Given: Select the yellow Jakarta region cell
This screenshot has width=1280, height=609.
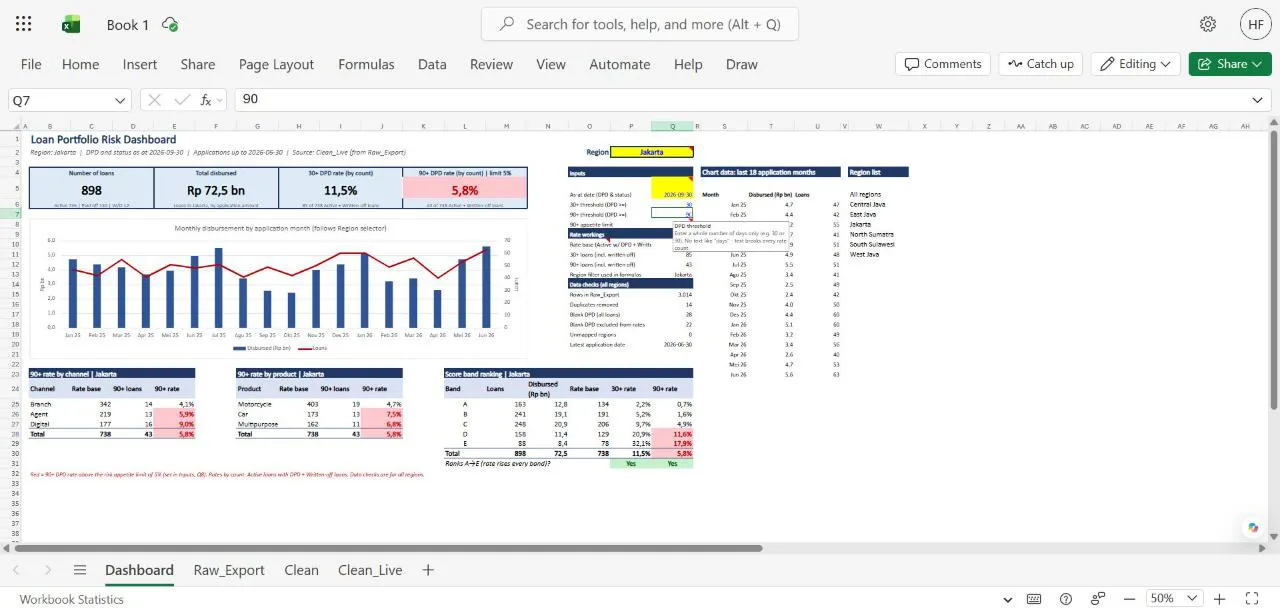Looking at the screenshot, I should click(651, 152).
